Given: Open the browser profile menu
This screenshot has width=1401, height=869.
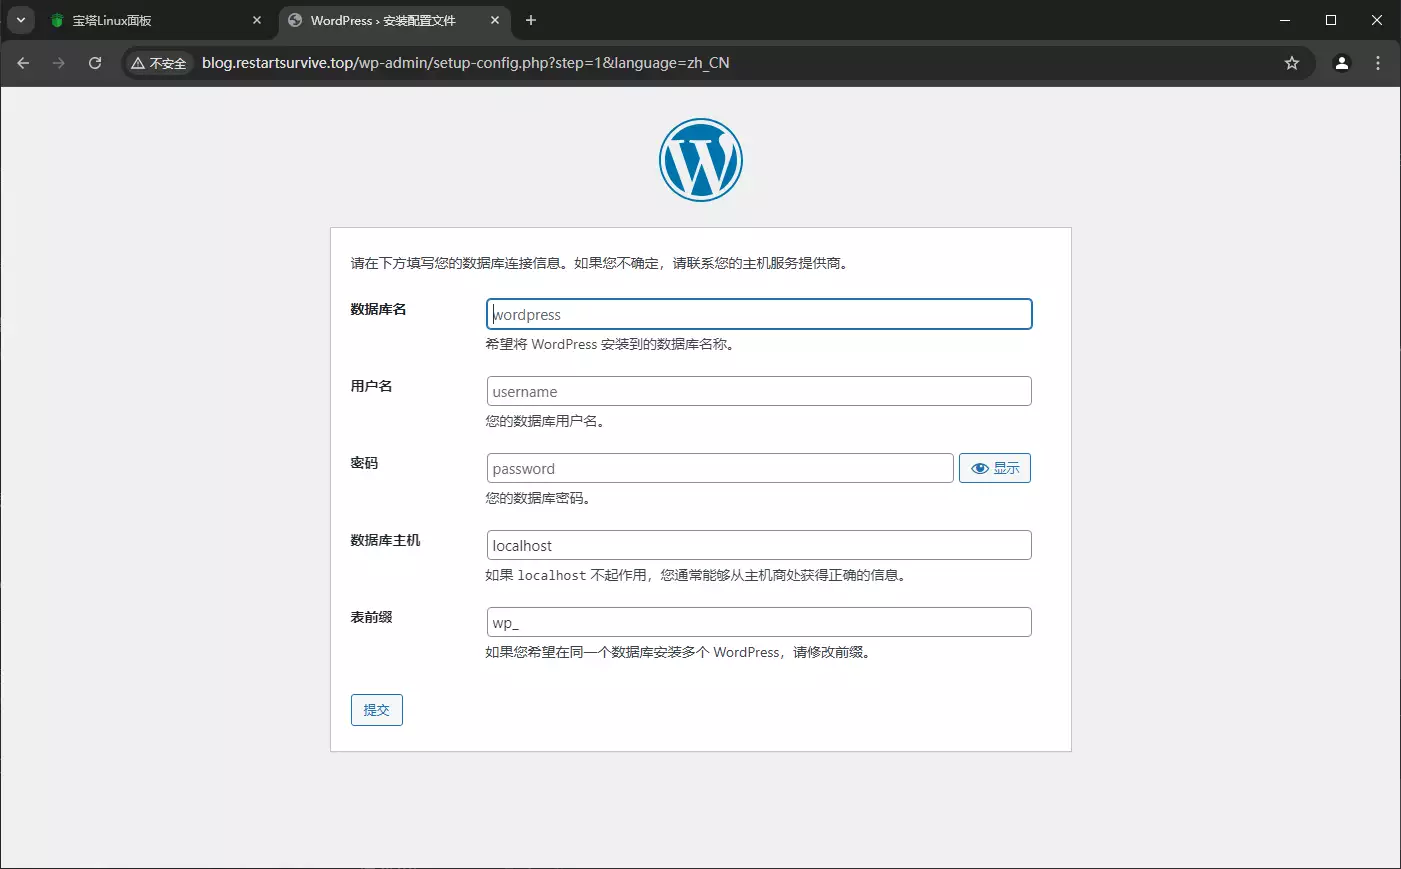Looking at the screenshot, I should (x=1342, y=63).
